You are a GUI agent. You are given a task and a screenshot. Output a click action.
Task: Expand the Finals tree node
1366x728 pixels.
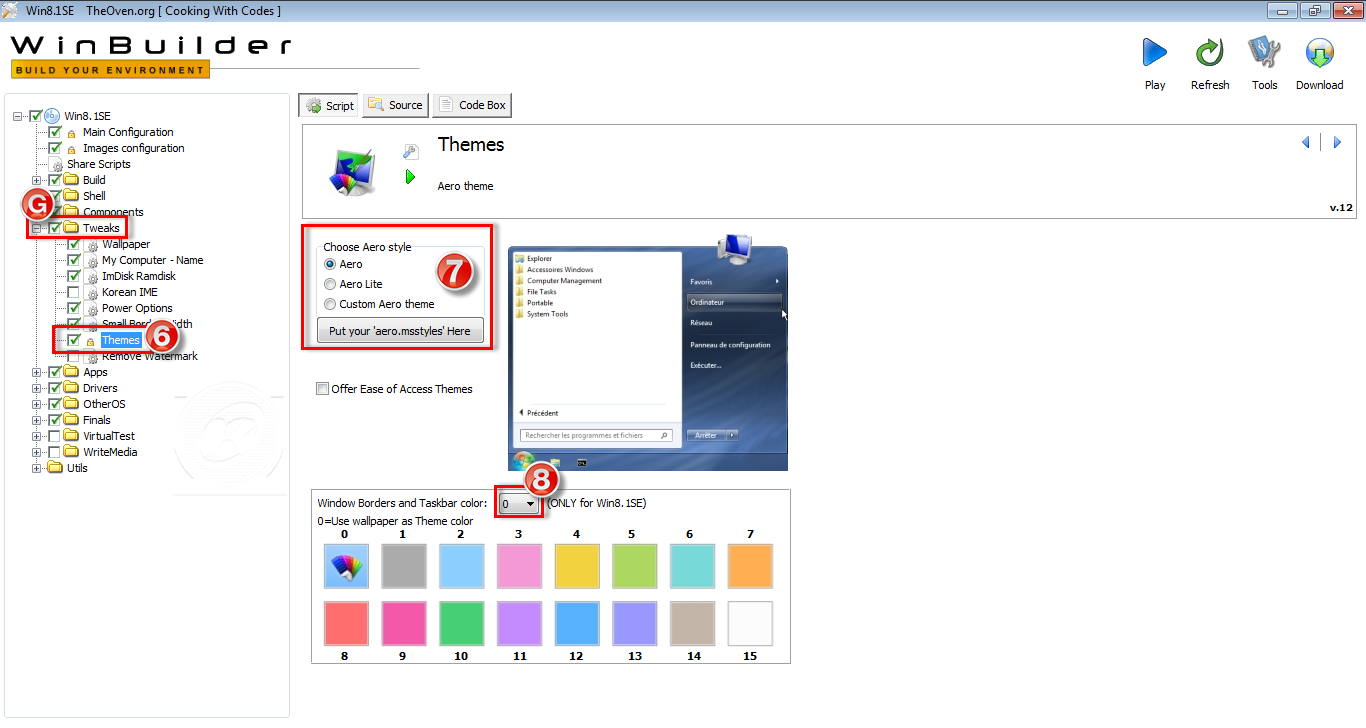pyautogui.click(x=37, y=420)
